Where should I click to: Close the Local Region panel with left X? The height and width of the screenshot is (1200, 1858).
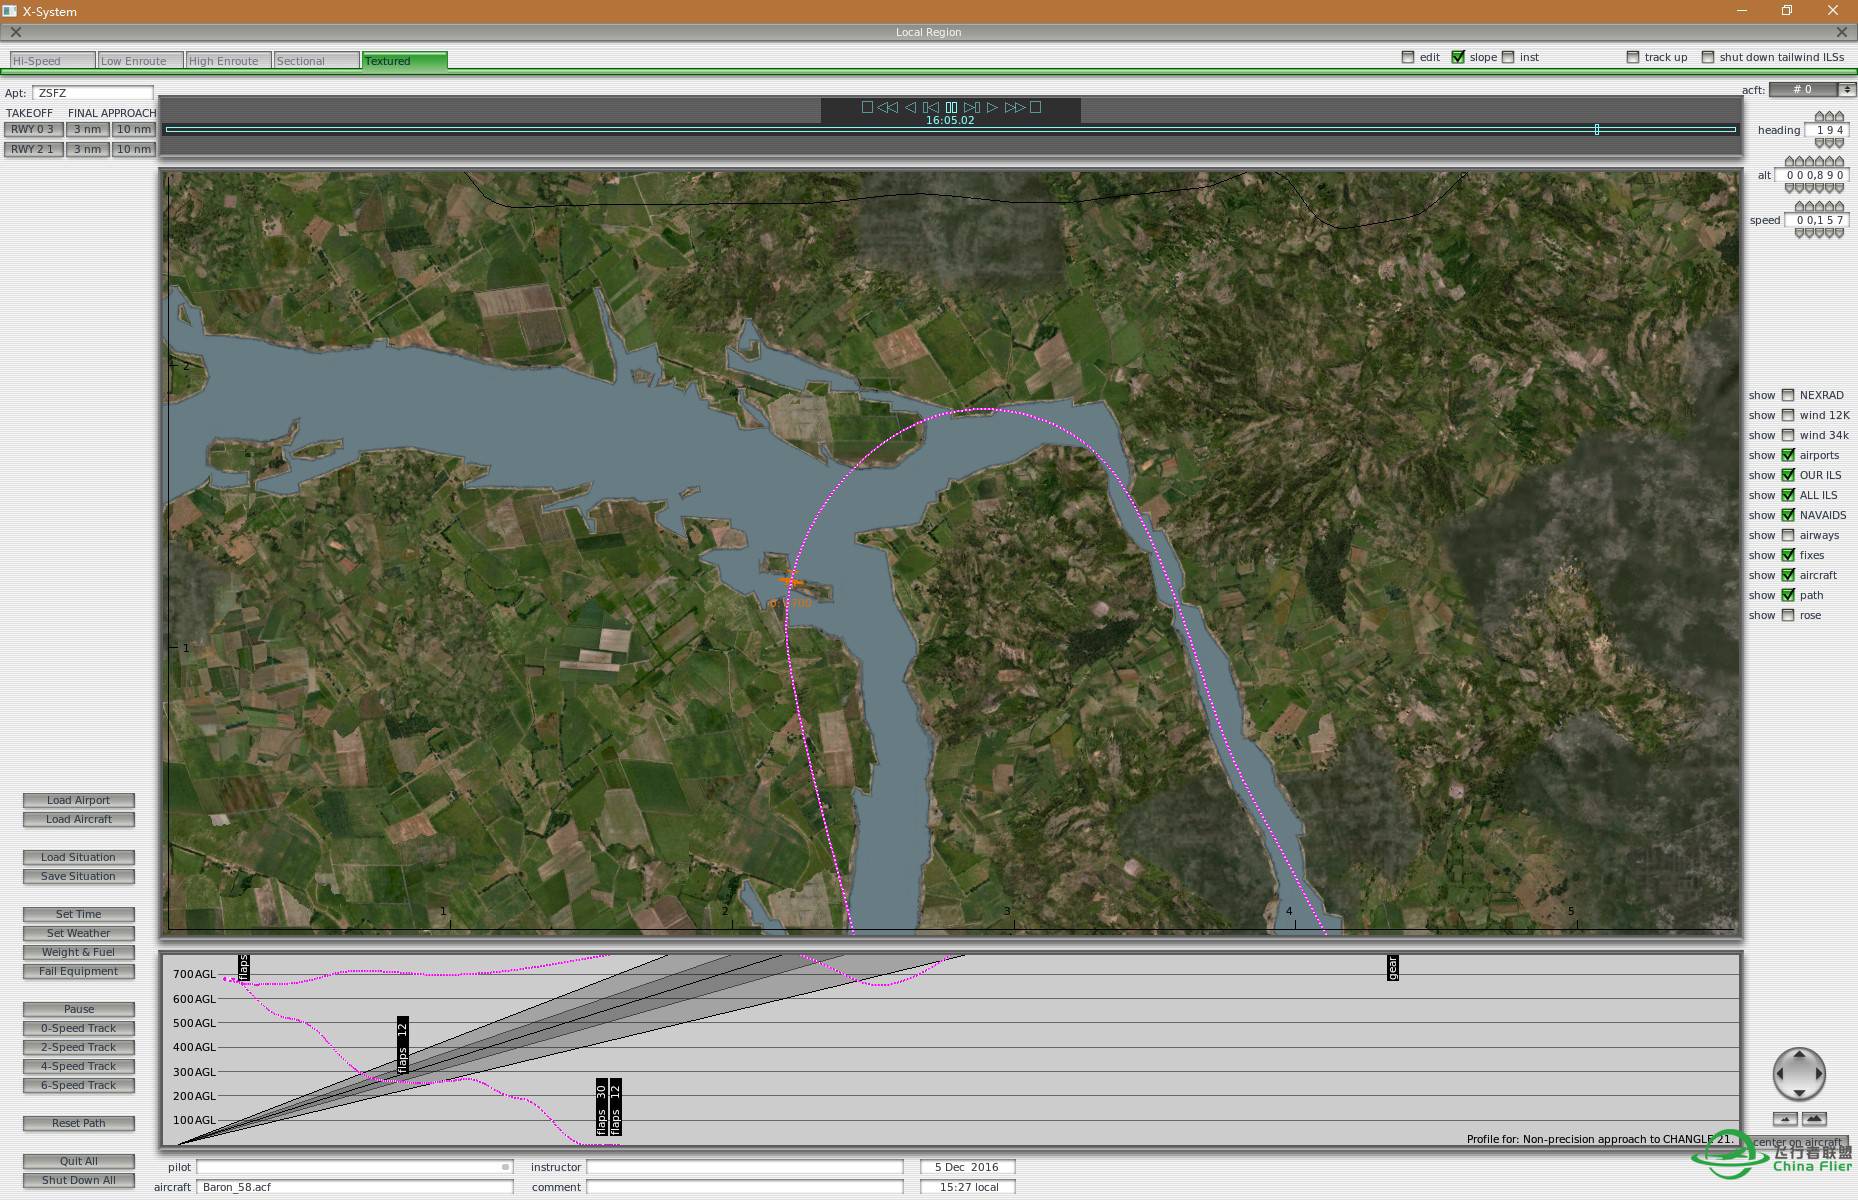click(15, 32)
